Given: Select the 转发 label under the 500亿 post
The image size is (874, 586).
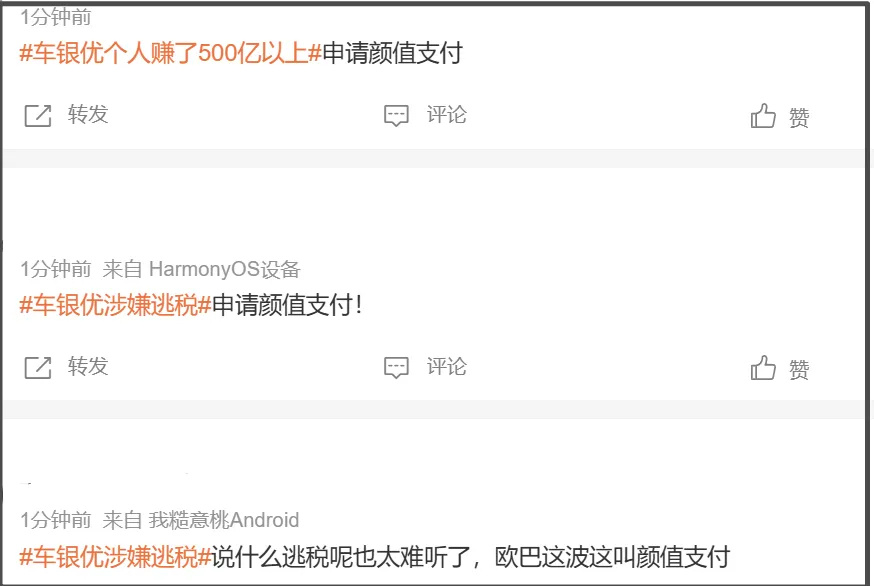Looking at the screenshot, I should click(x=88, y=114).
